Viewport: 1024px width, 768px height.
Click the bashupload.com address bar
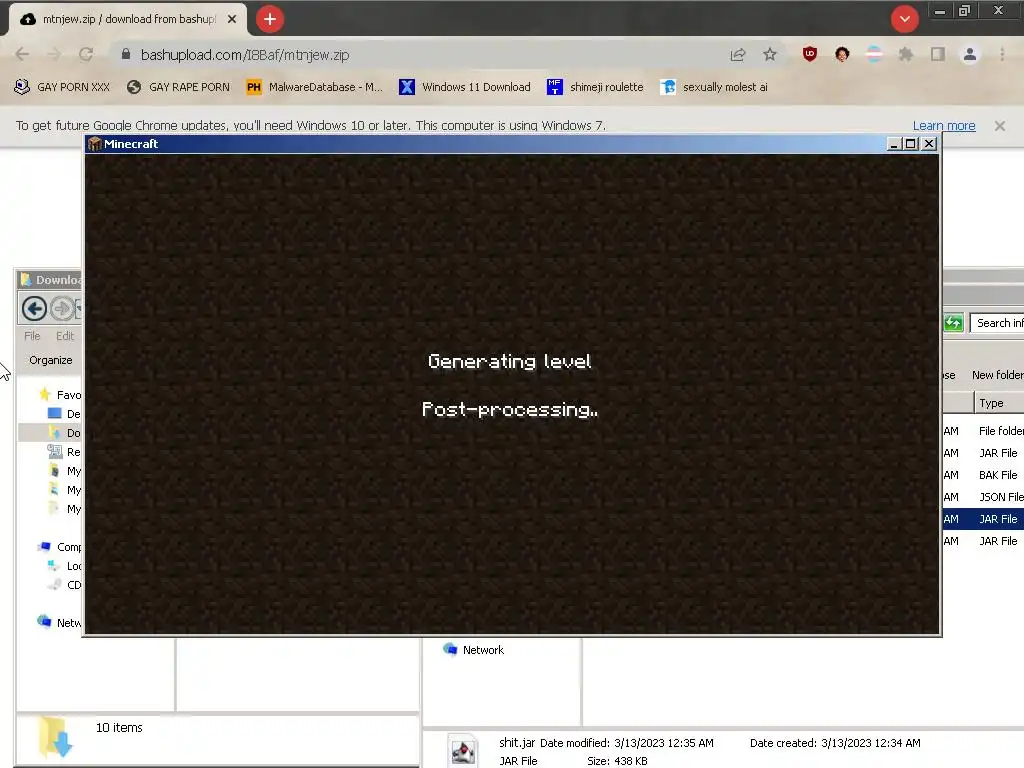418,55
